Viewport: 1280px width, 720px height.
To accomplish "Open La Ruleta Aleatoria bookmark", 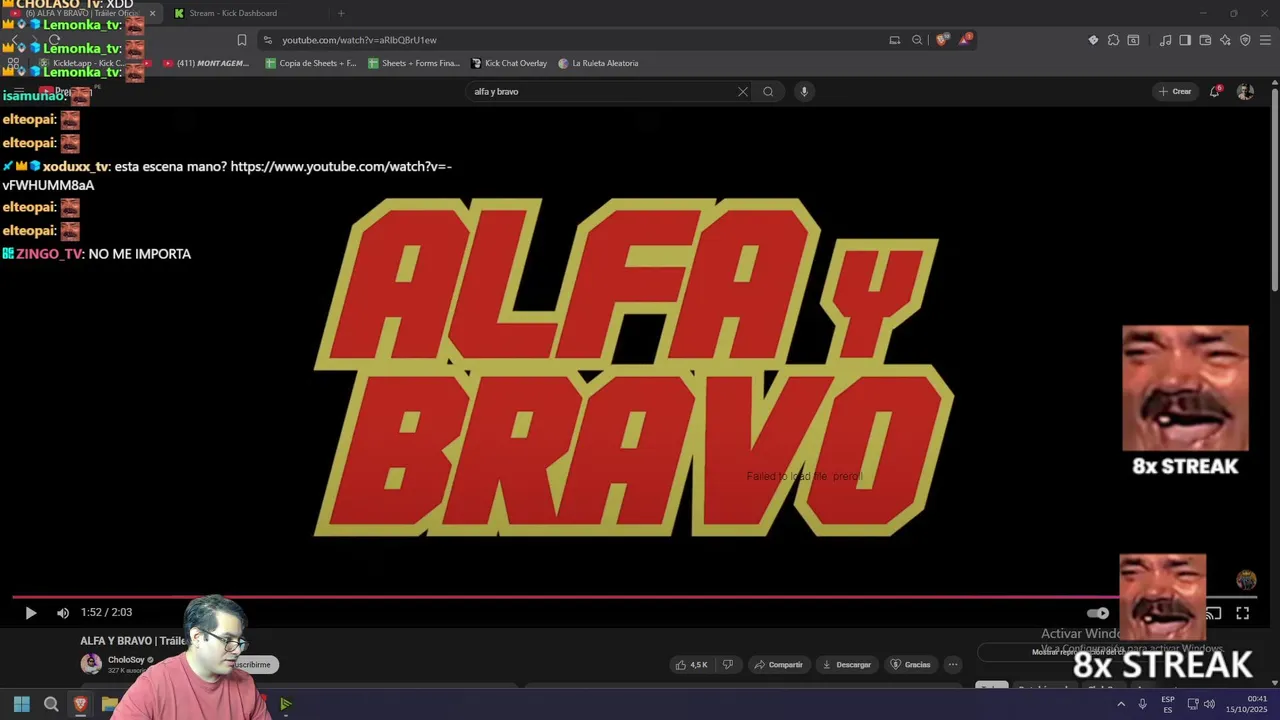I will [x=598, y=63].
